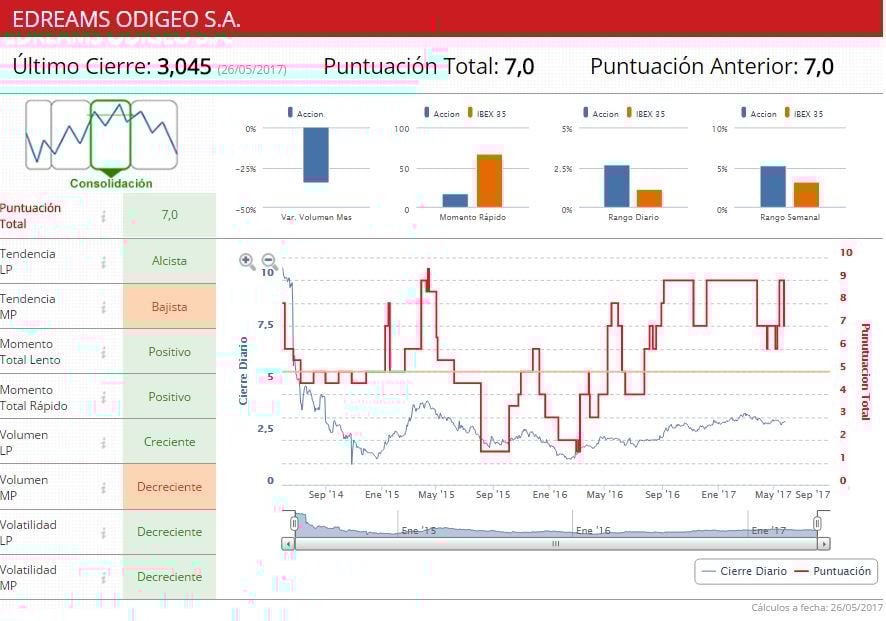This screenshot has width=886, height=621.
Task: Open info icon for Volatilidad MP row
Action: (x=103, y=577)
